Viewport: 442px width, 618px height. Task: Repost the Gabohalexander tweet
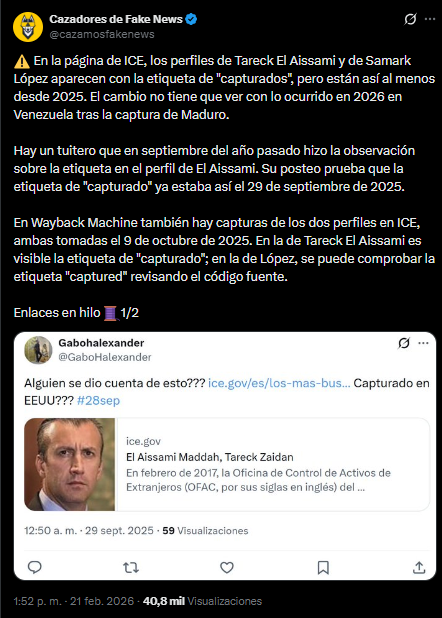131,568
